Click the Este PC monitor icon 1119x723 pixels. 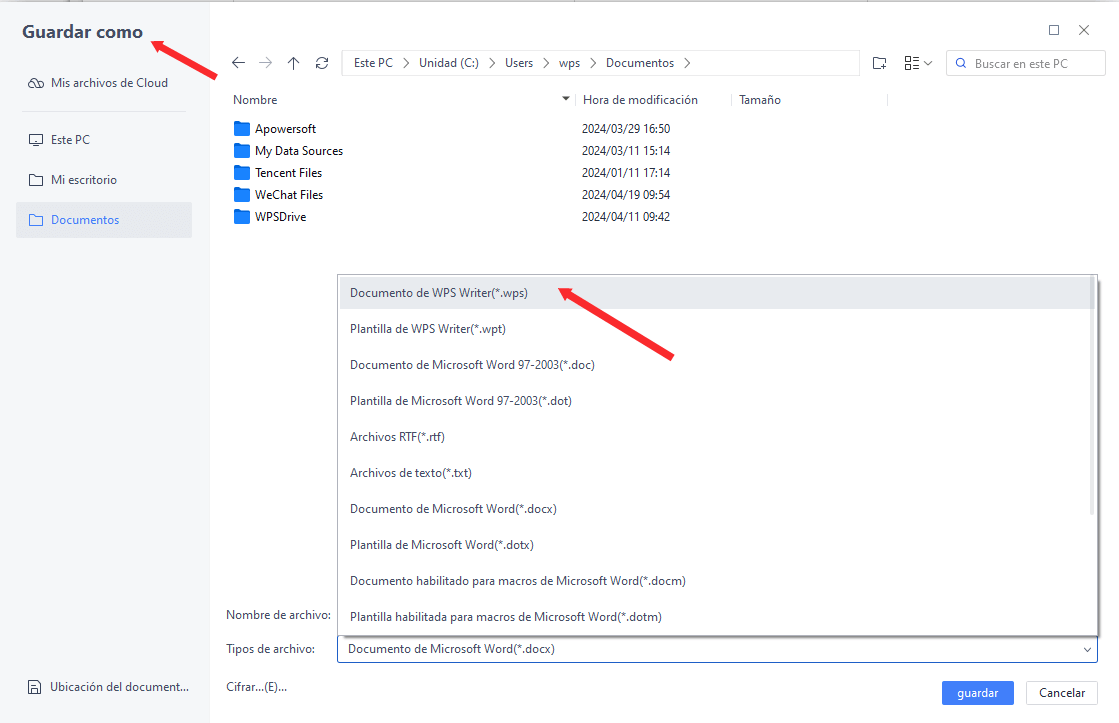click(x=36, y=140)
